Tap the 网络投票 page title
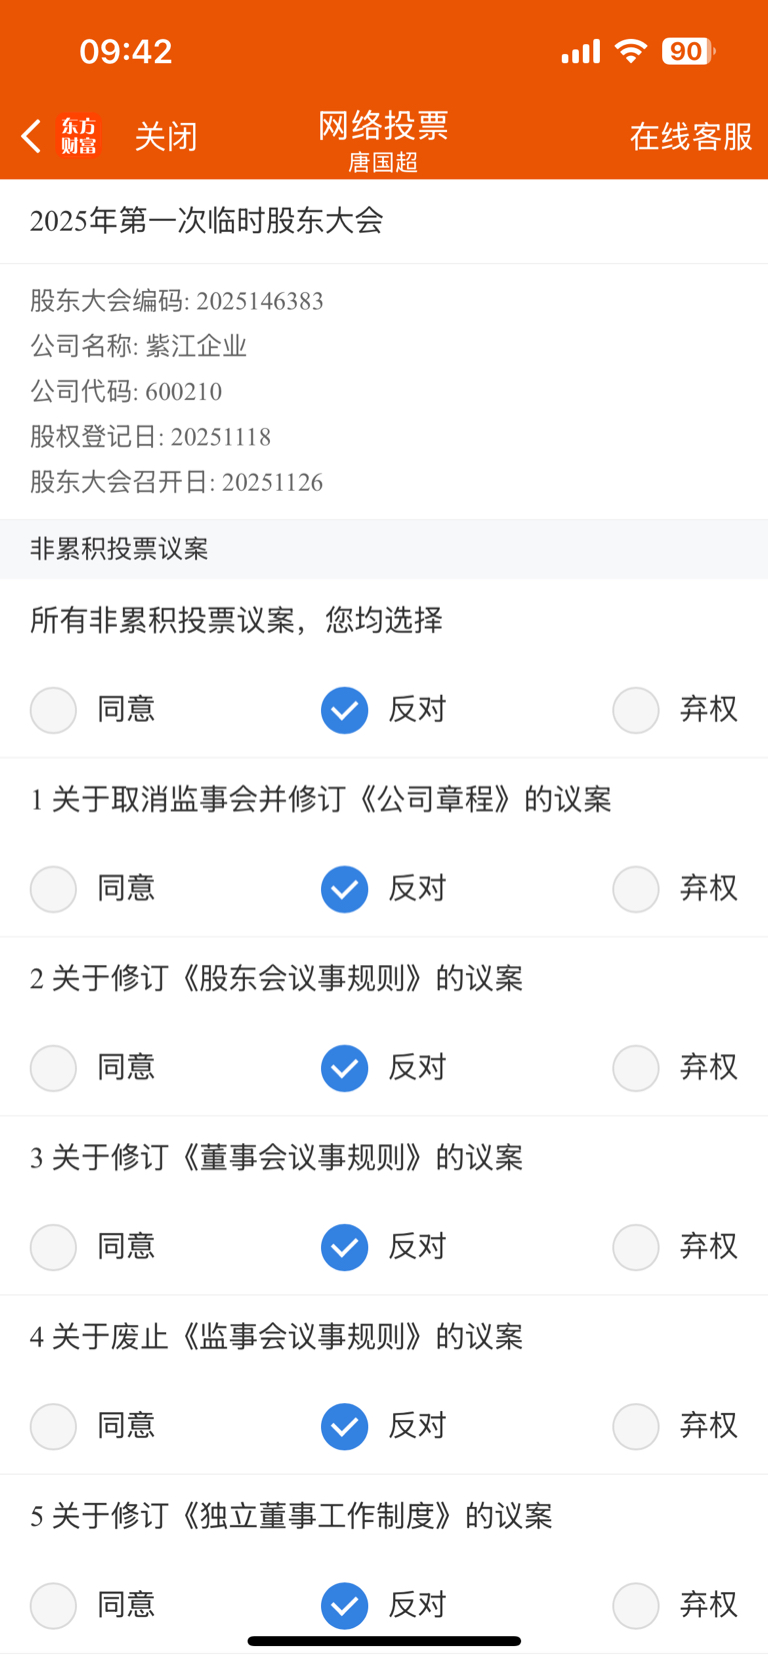This screenshot has width=768, height=1663. (383, 125)
